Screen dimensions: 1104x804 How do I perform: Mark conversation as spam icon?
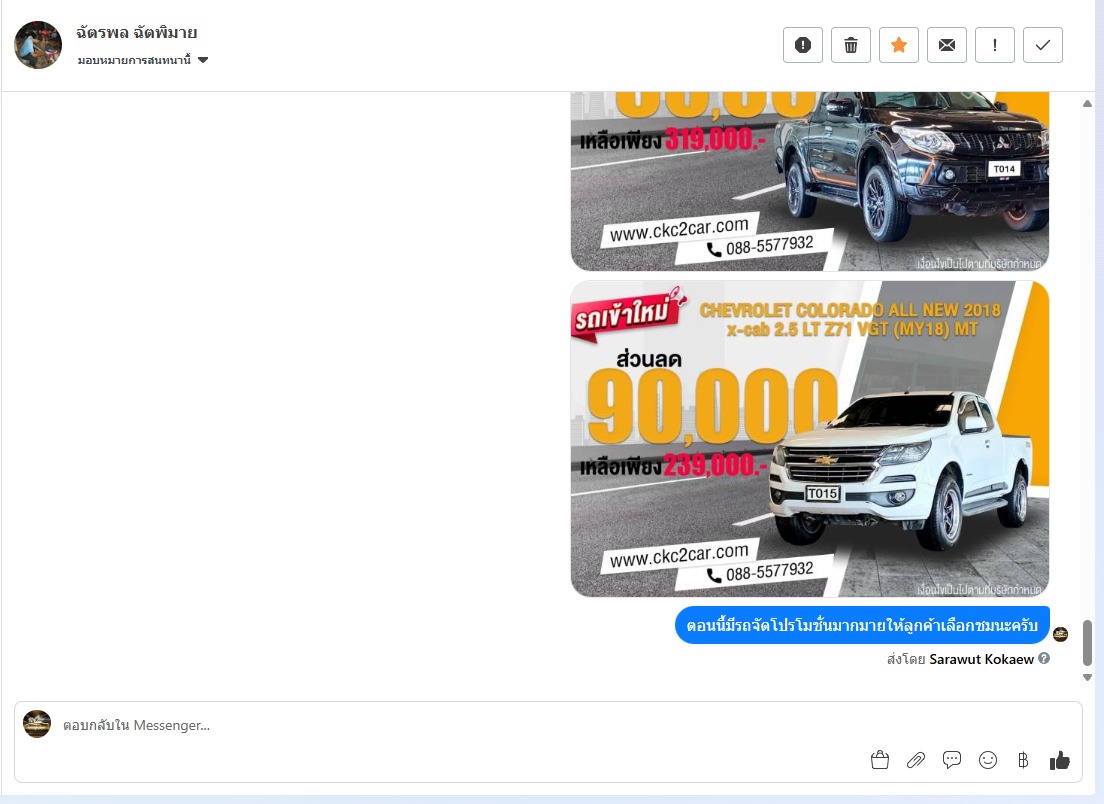(803, 45)
